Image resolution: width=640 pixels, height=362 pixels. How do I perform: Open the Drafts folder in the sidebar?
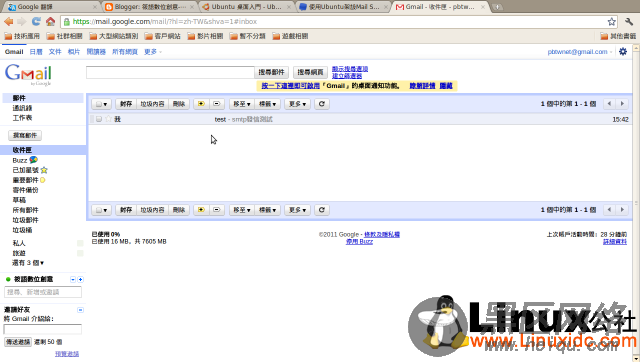tap(19, 200)
